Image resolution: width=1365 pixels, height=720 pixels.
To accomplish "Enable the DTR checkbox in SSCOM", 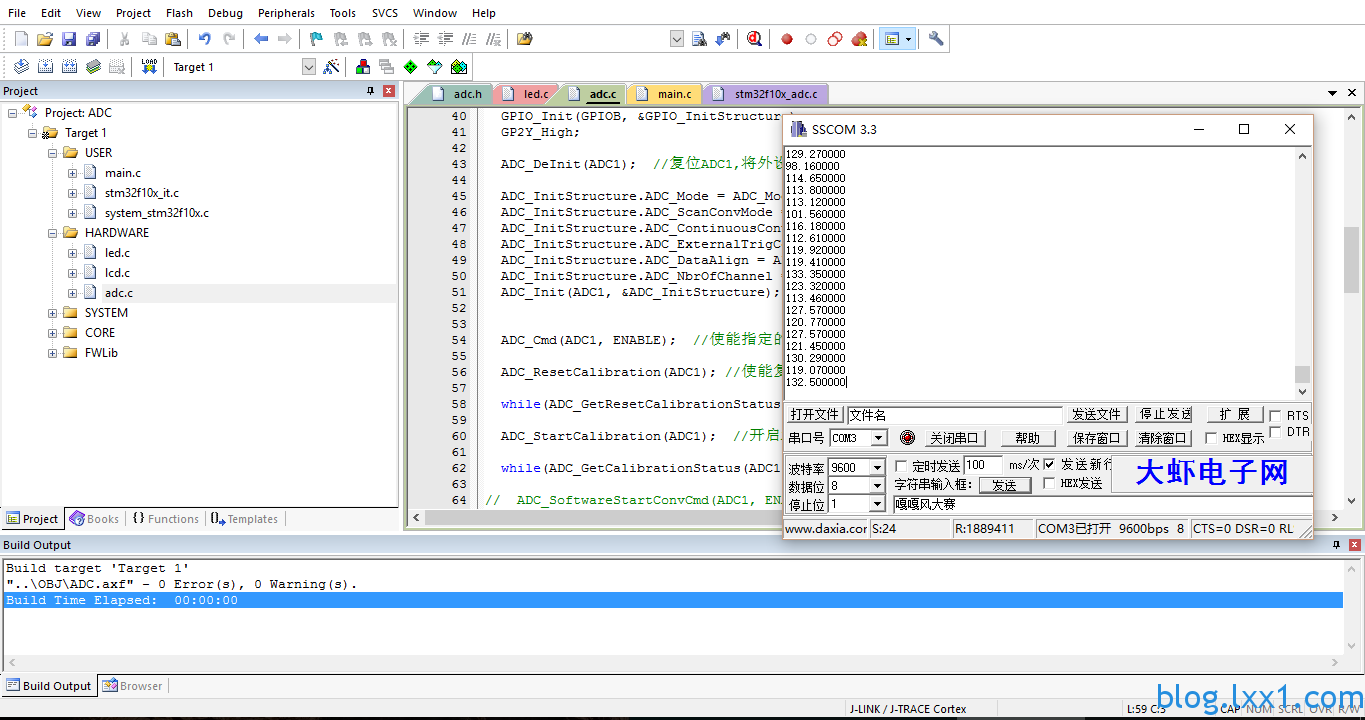I will tap(1275, 432).
